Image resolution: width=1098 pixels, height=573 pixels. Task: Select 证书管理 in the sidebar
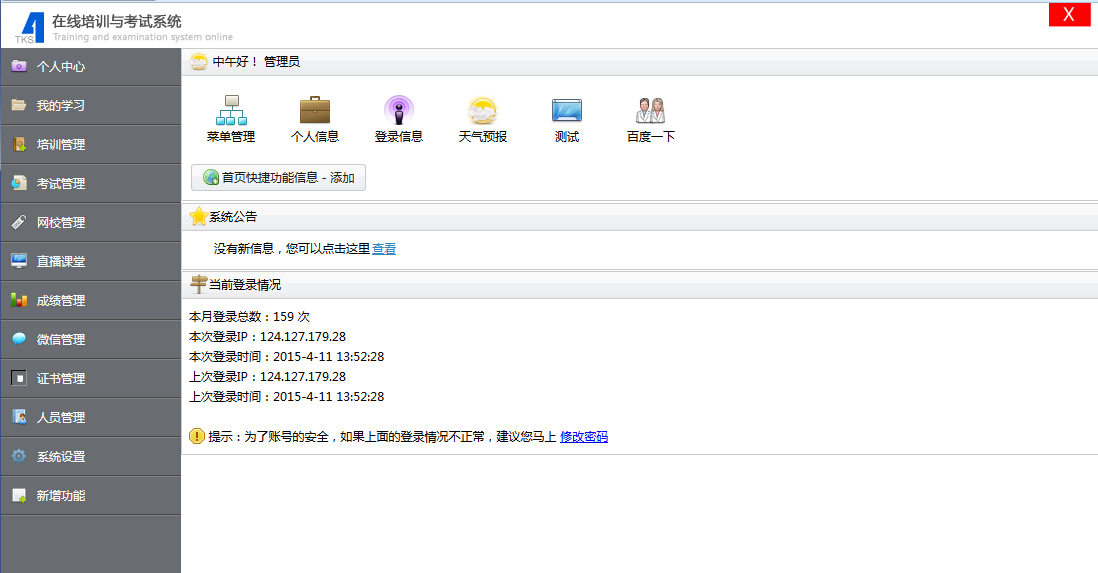[x=91, y=378]
